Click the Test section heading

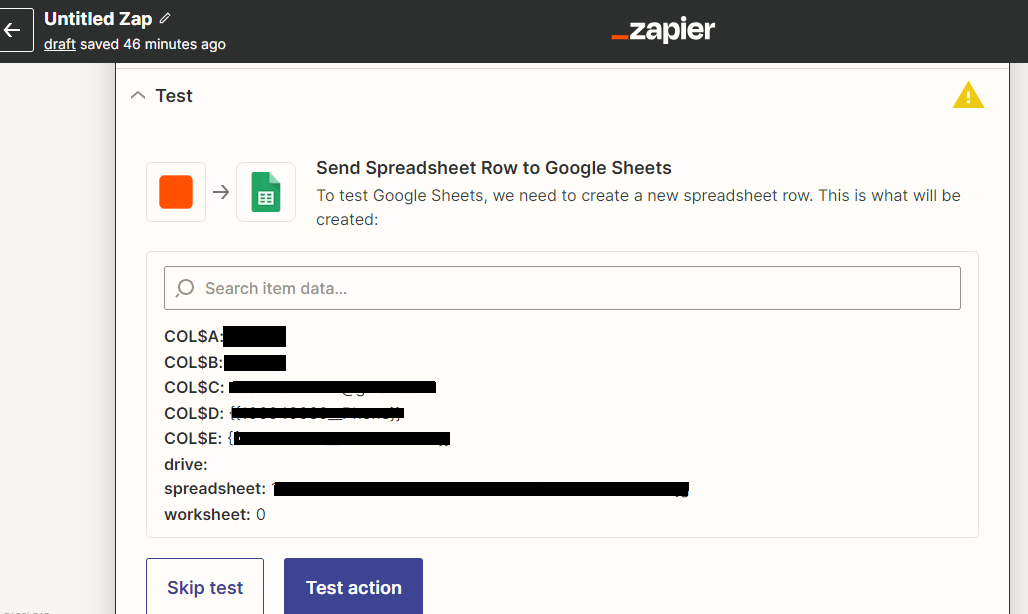174,96
